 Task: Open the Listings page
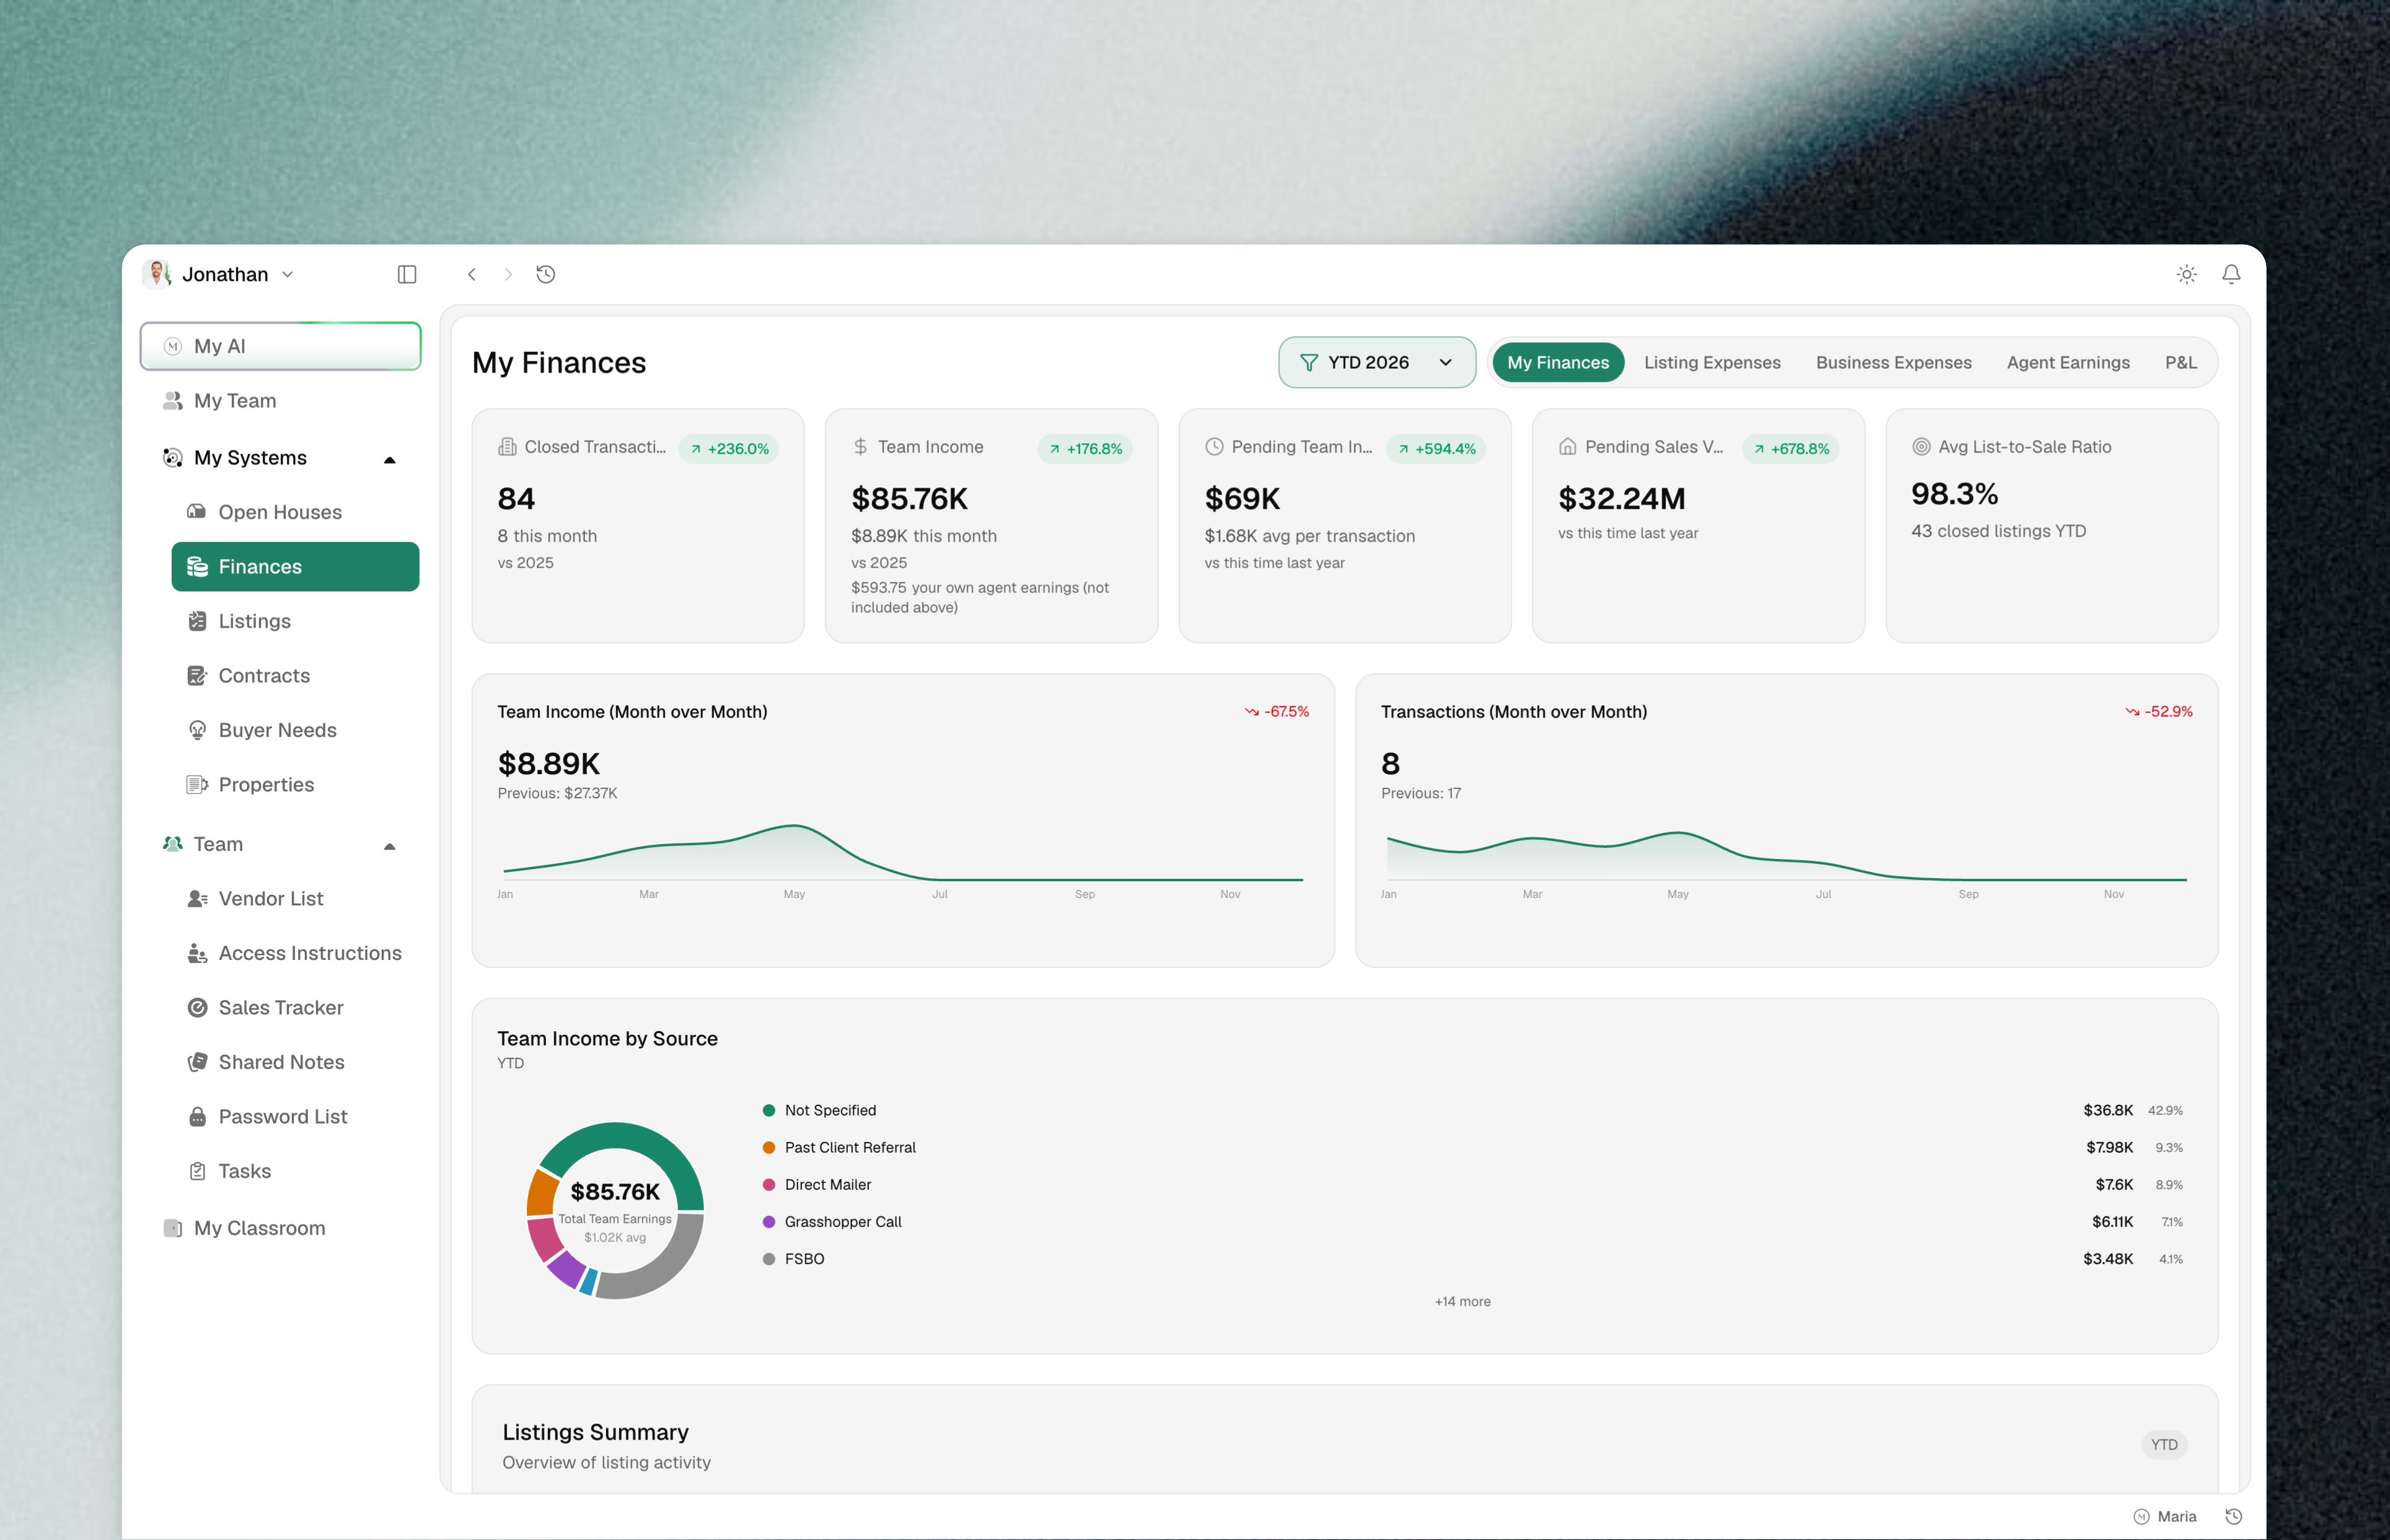click(295, 621)
